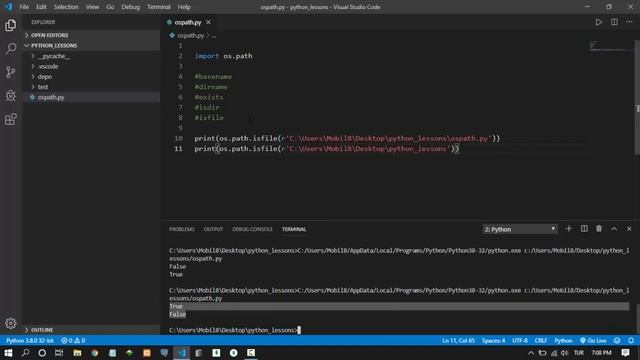
Task: Click CRLF end of line selector
Action: tap(541, 340)
